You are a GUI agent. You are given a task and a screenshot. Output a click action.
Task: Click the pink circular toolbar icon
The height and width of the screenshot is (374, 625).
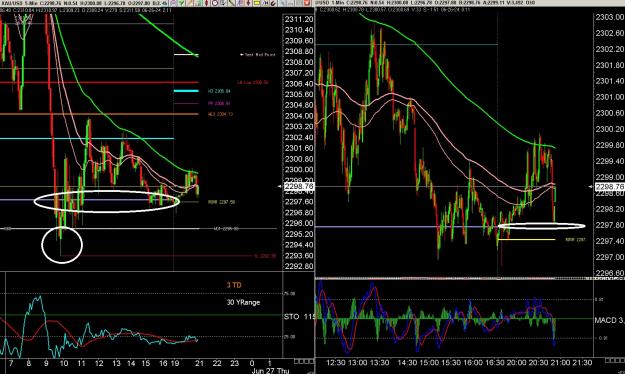pyautogui.click(x=173, y=3)
